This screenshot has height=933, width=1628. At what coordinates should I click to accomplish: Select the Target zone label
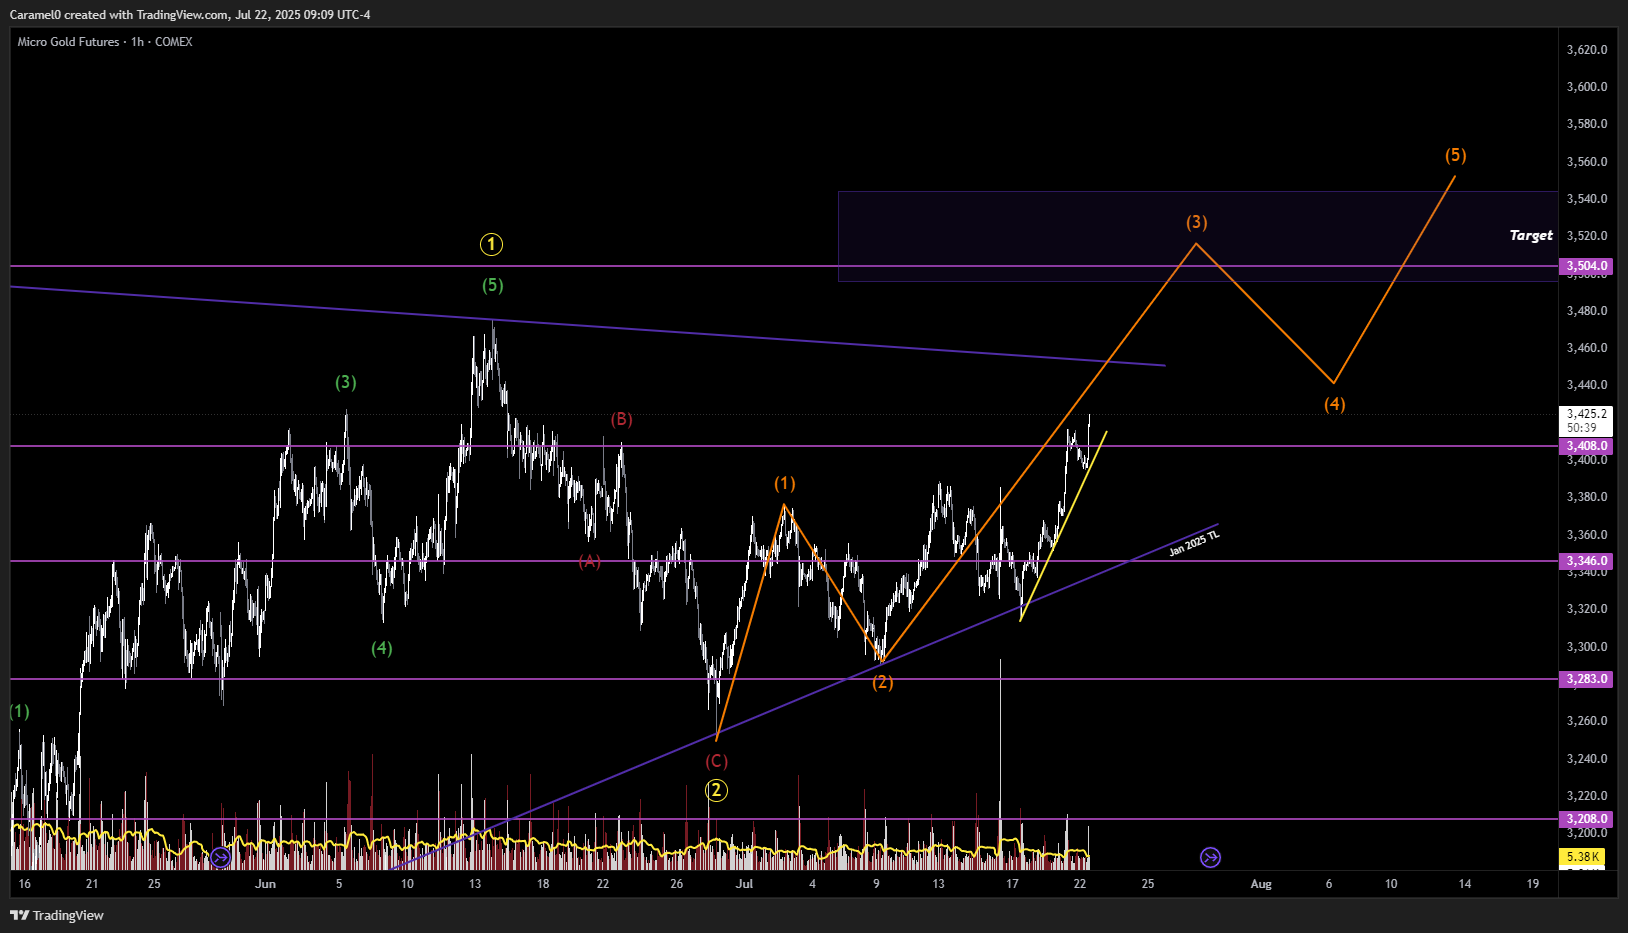point(1531,235)
